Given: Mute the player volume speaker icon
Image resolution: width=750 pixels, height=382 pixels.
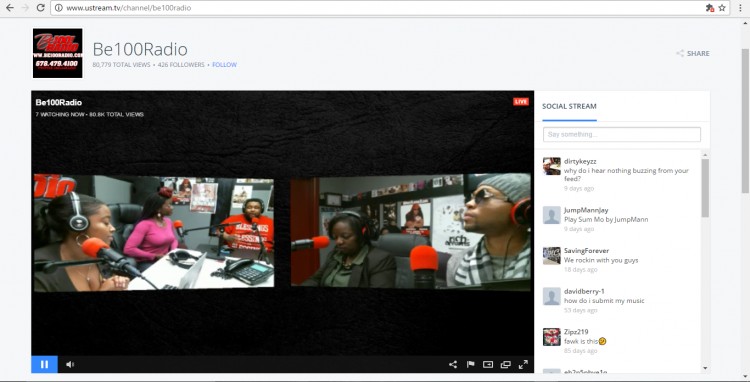Looking at the screenshot, I should pyautogui.click(x=70, y=364).
